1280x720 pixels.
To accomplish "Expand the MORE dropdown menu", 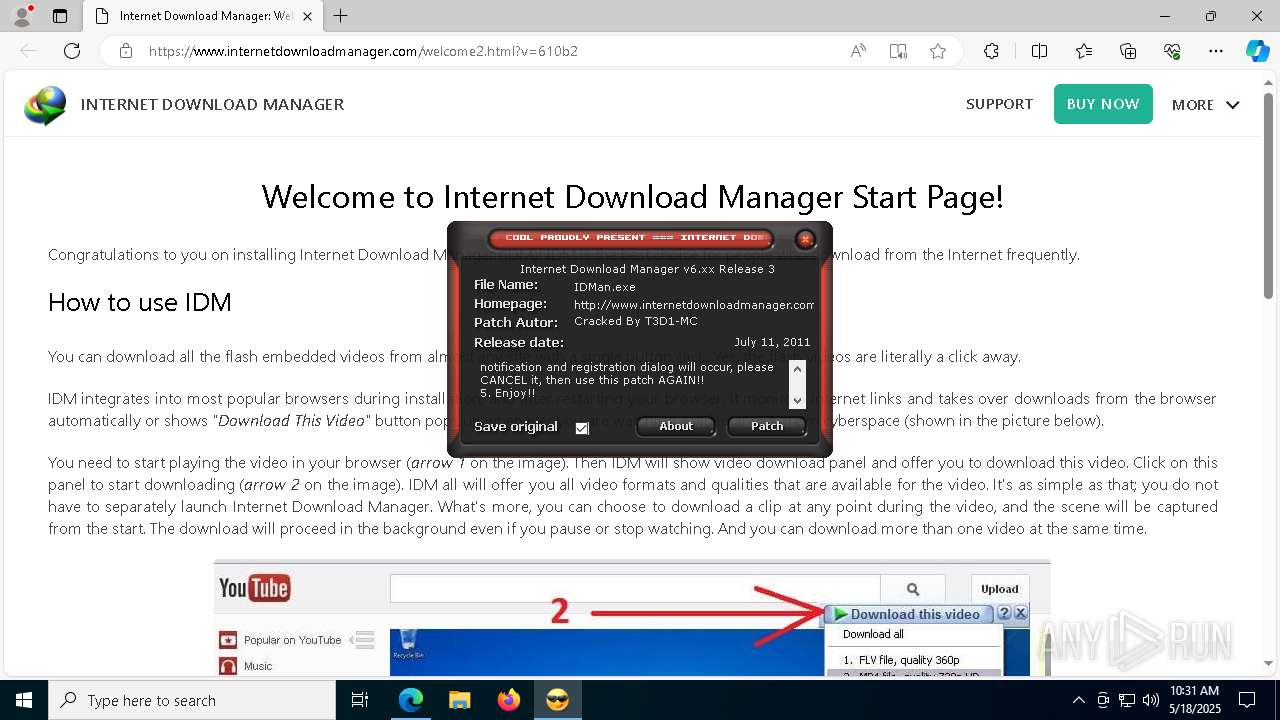I will (1206, 105).
